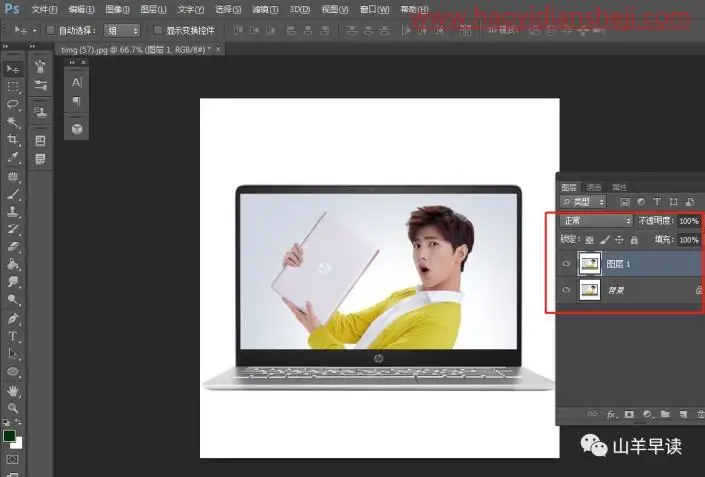Select the Ellipse shape tool
705x477 pixels.
(13, 372)
